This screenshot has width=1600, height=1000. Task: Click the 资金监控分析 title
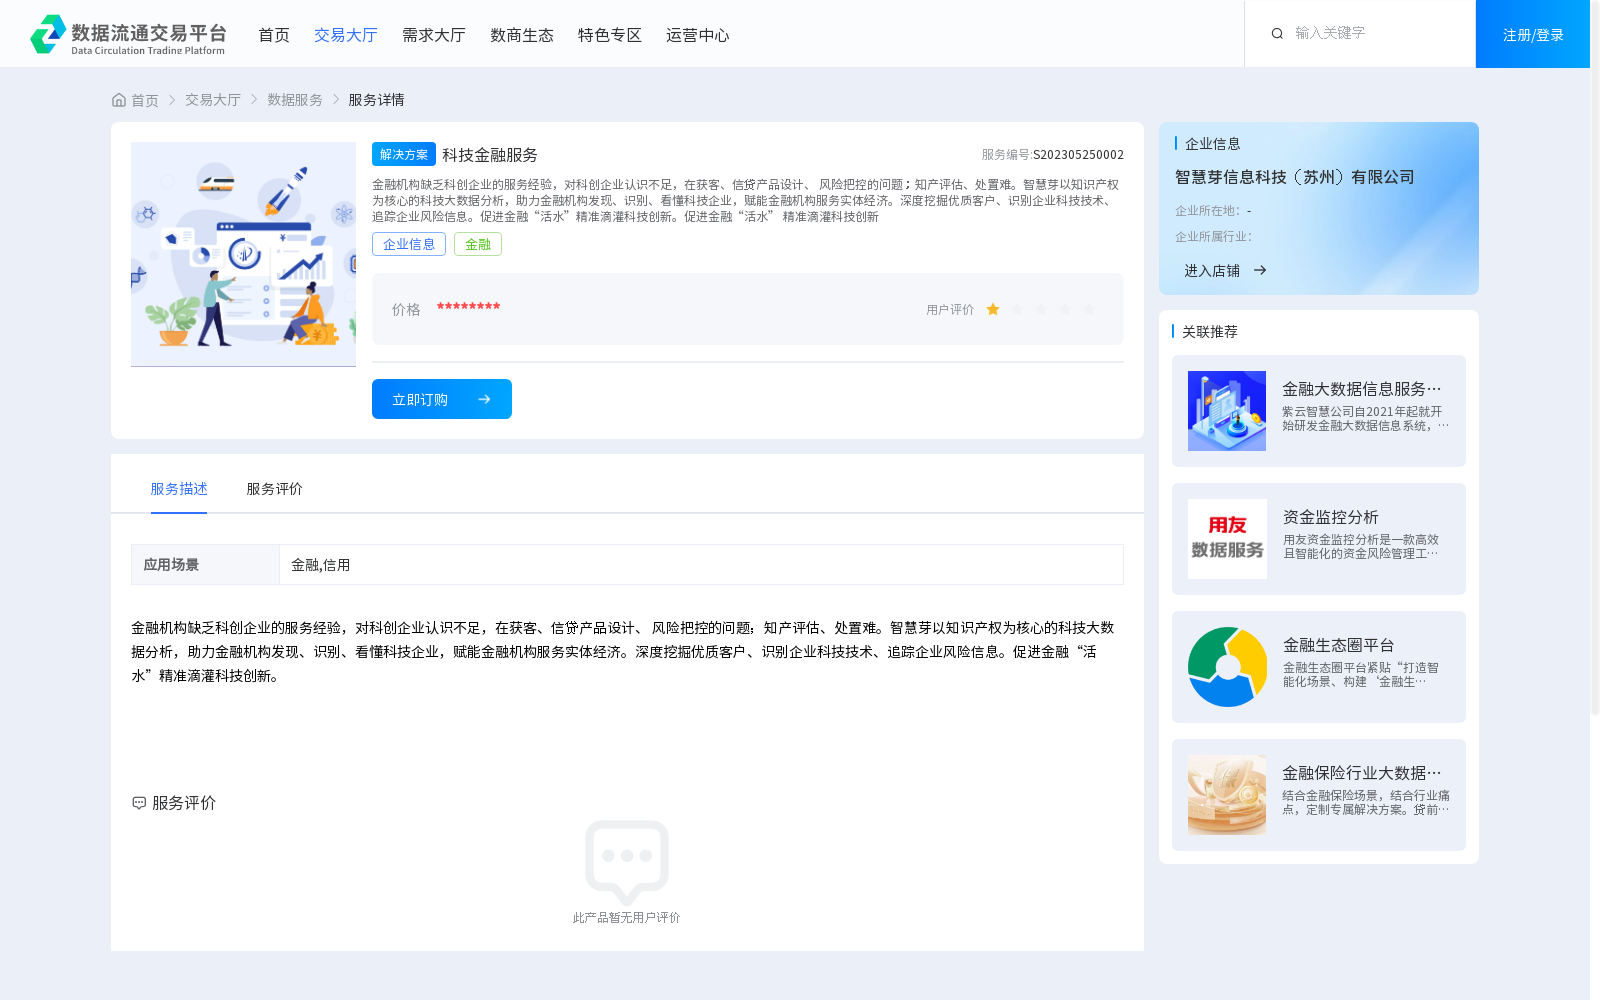point(1331,517)
